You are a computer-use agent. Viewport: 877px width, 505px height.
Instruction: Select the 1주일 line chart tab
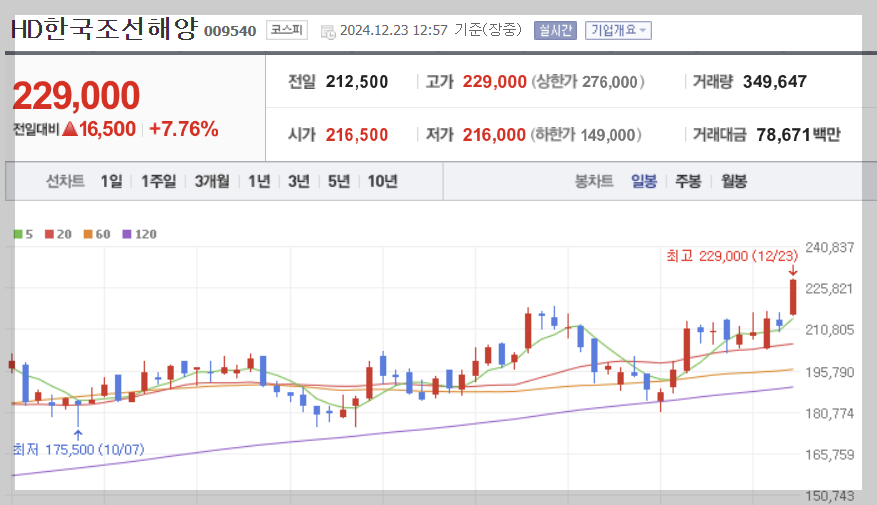coord(158,181)
